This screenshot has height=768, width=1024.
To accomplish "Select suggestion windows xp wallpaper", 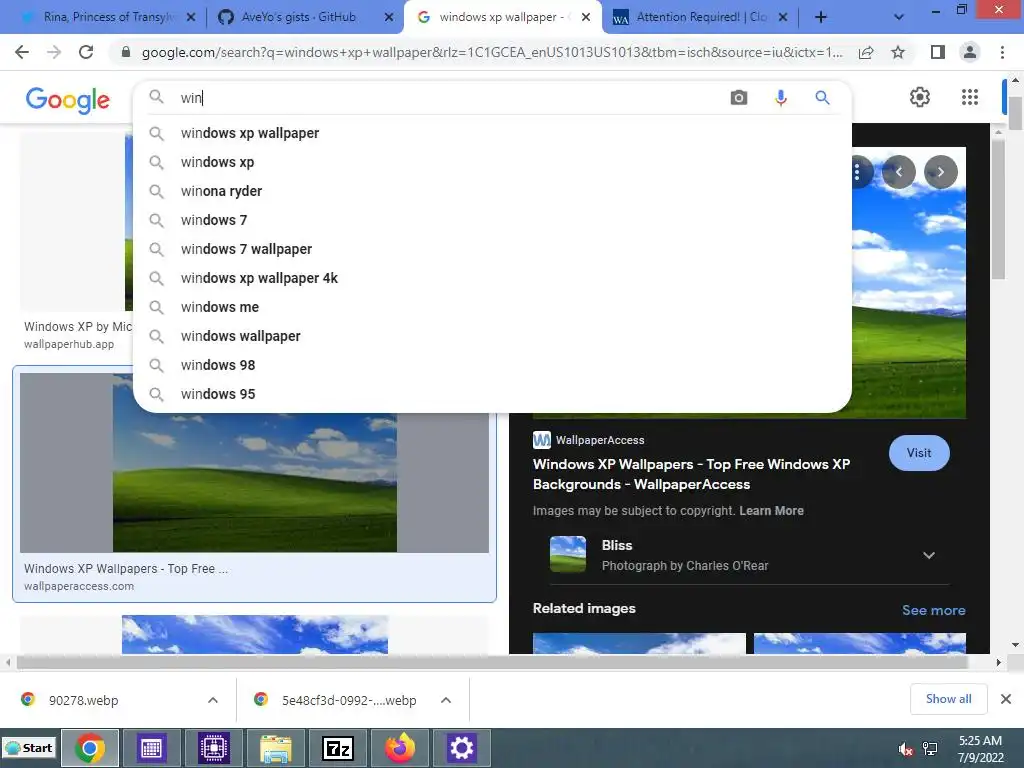I will tap(492, 133).
